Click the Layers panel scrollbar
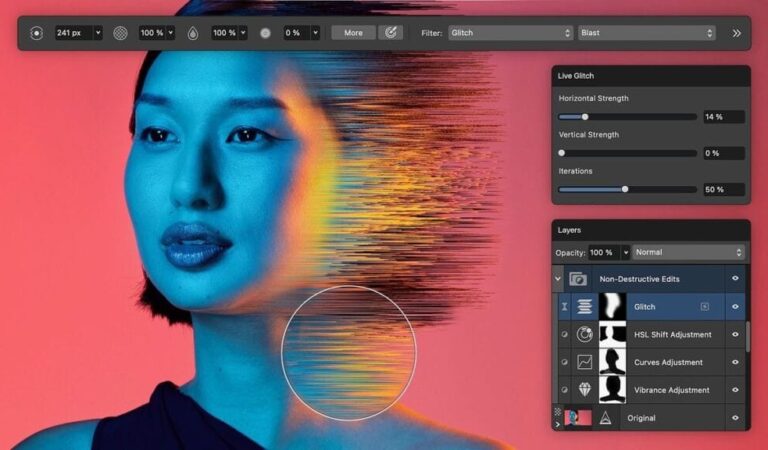Image resolution: width=768 pixels, height=450 pixels. (747, 336)
